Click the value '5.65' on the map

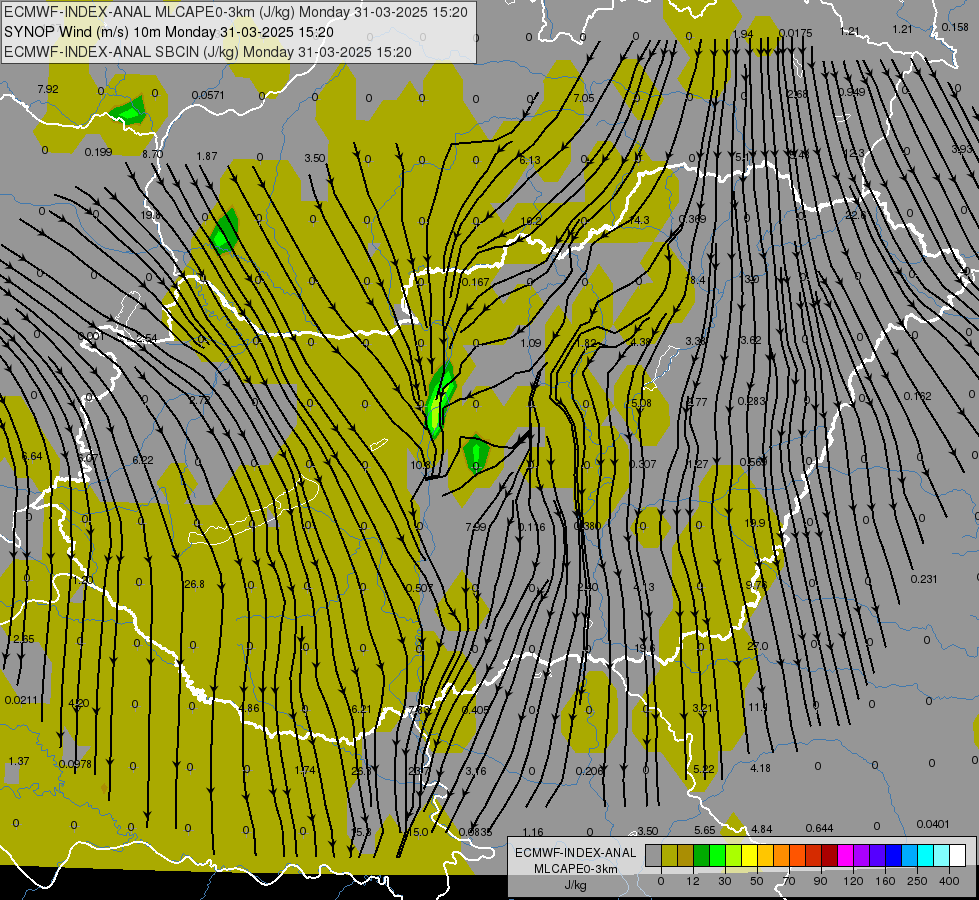(704, 830)
